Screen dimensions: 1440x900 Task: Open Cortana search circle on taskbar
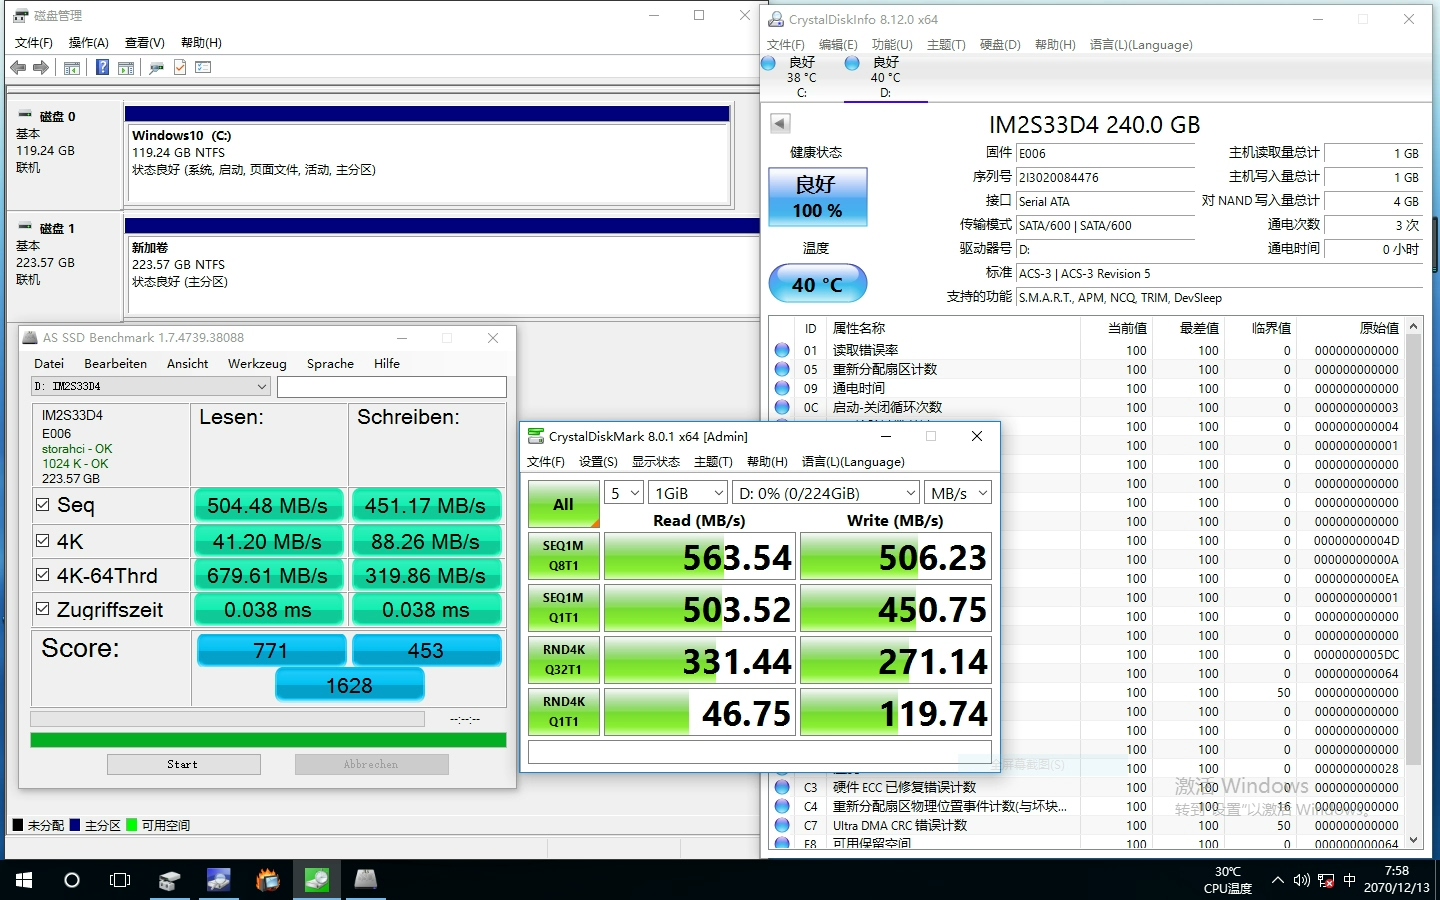[x=72, y=880]
